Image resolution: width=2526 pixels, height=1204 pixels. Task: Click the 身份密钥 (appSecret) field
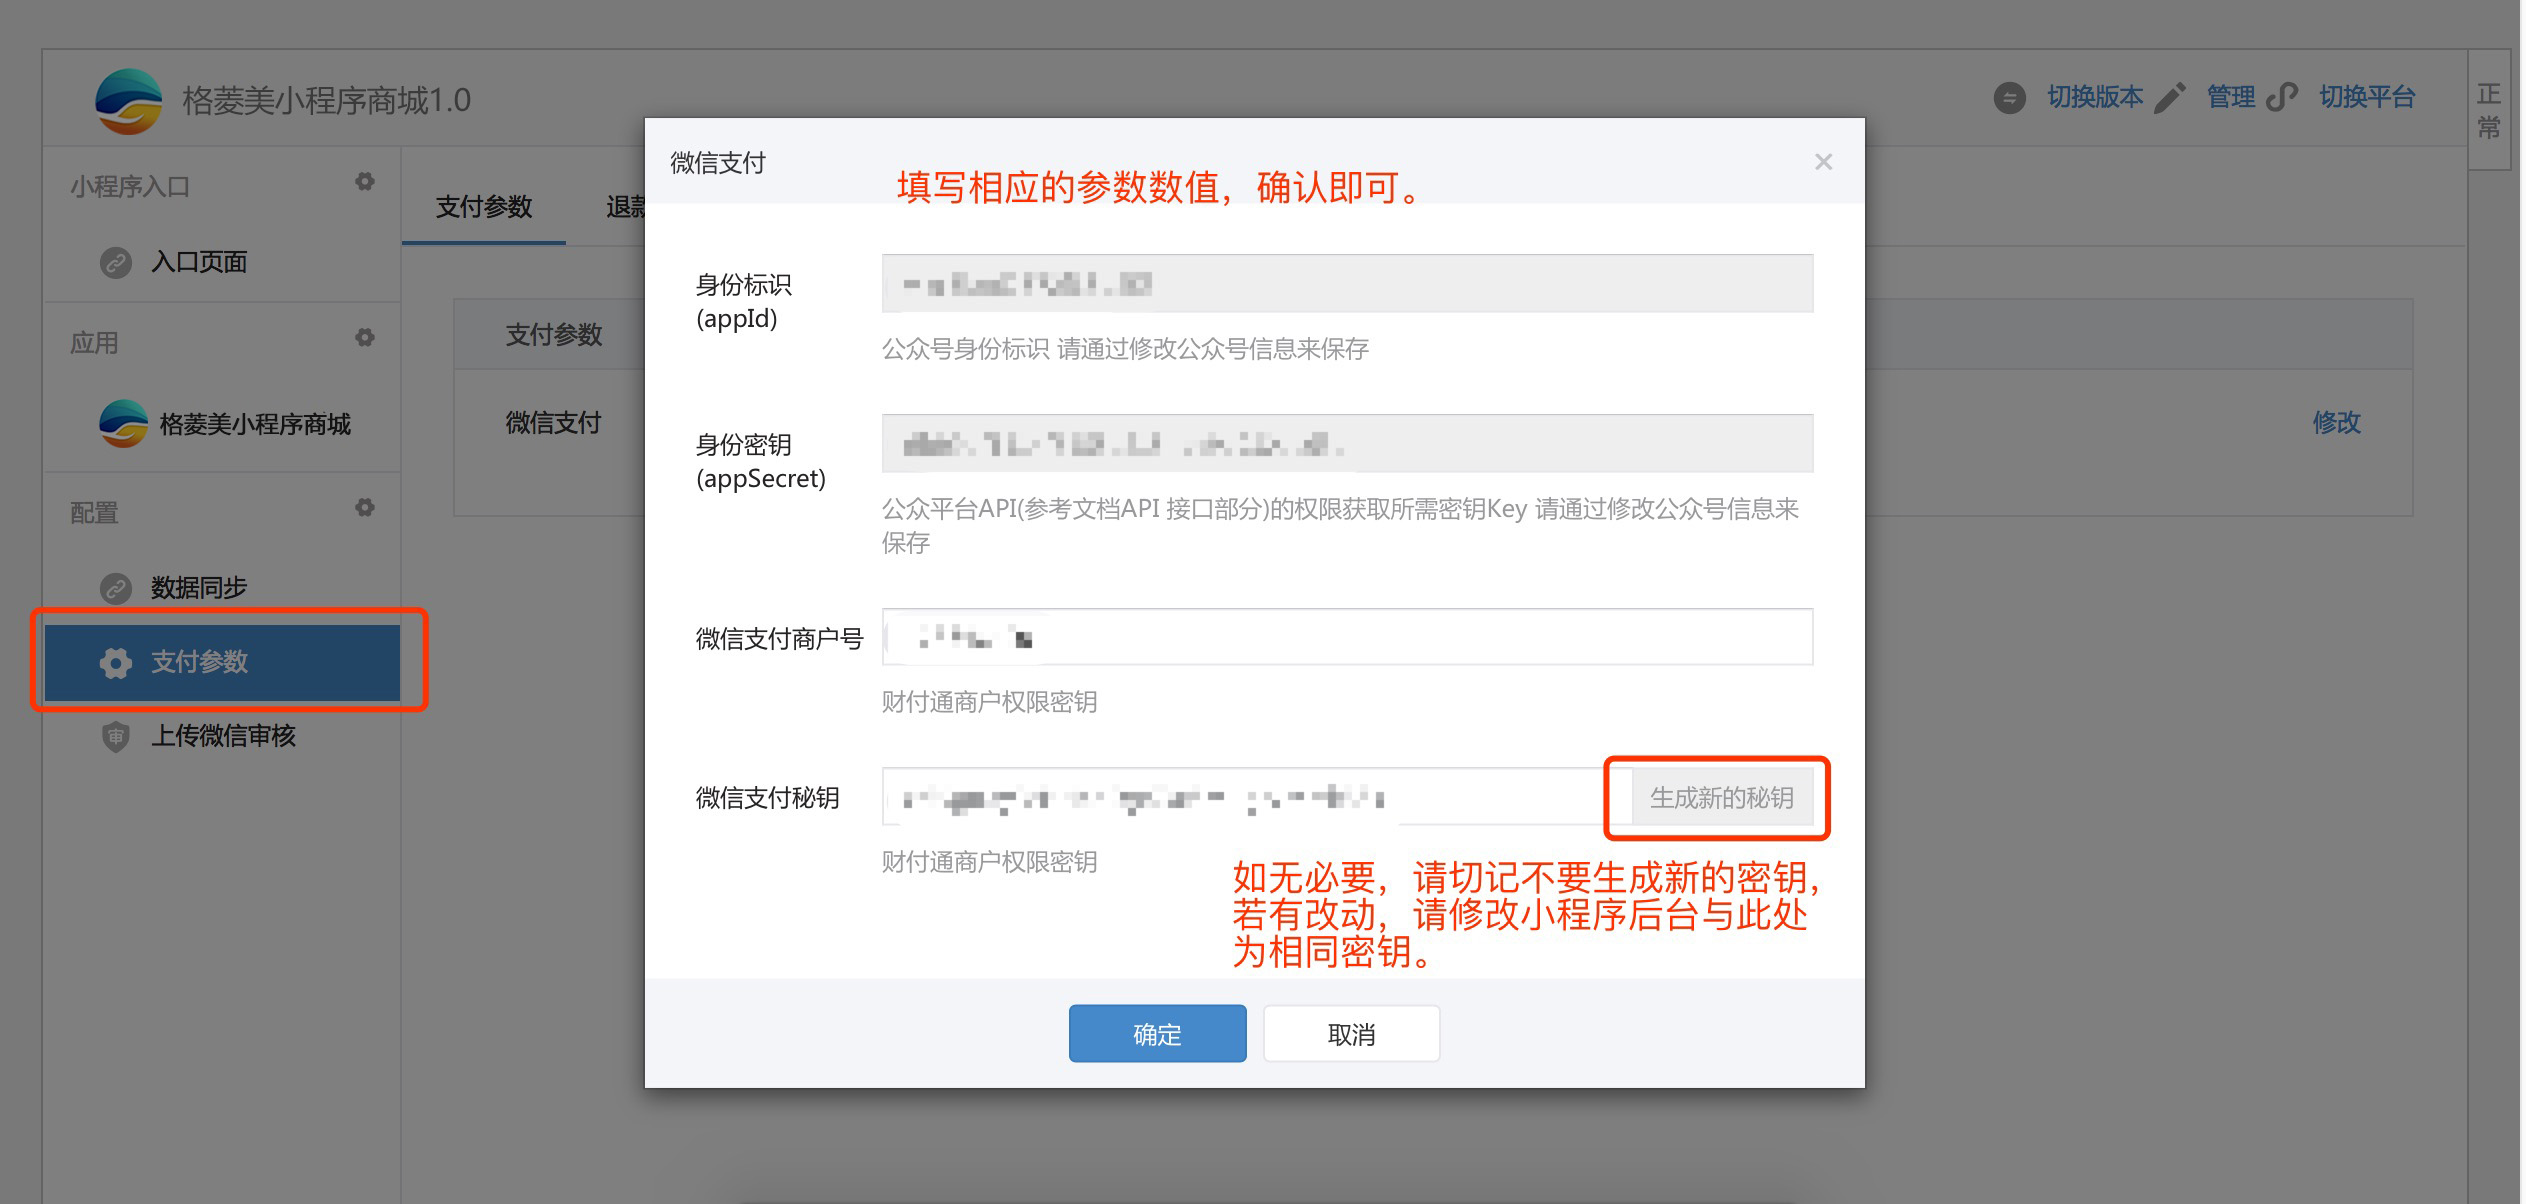(1347, 444)
